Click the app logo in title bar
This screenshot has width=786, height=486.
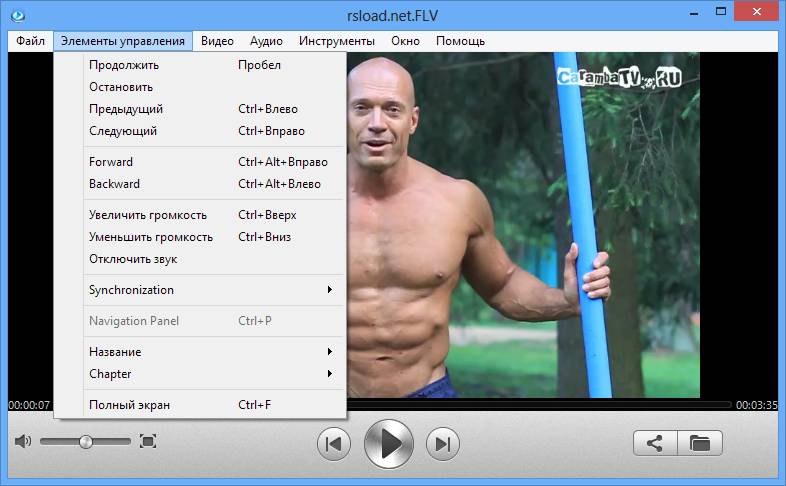click(x=18, y=16)
